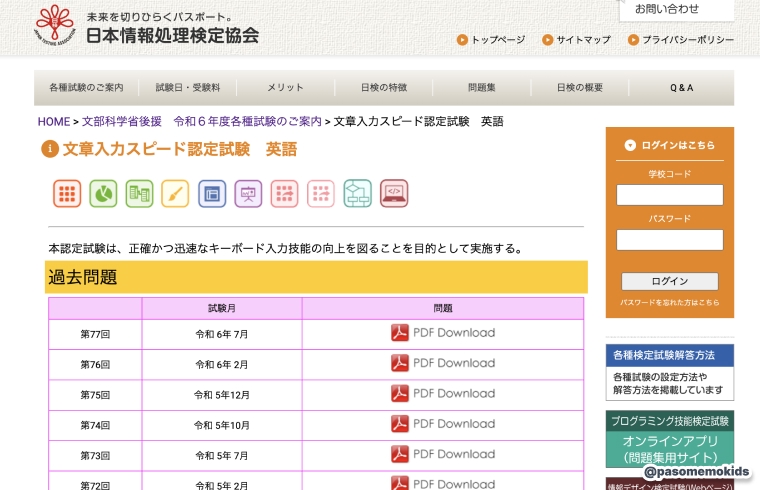Viewport: 760px width, 490px height.
Task: Click お問い合わせ contact tab
Action: [x=677, y=10]
